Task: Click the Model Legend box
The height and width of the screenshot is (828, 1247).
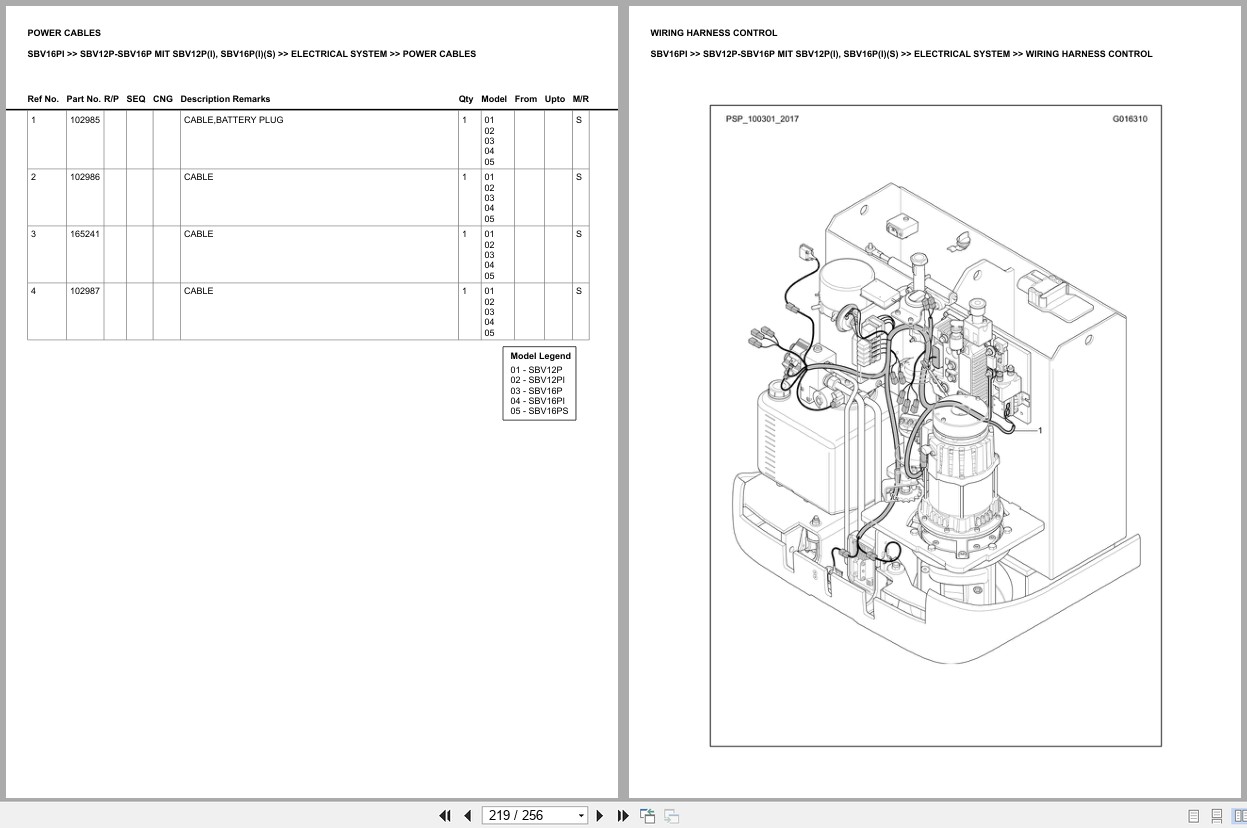Action: click(x=540, y=383)
